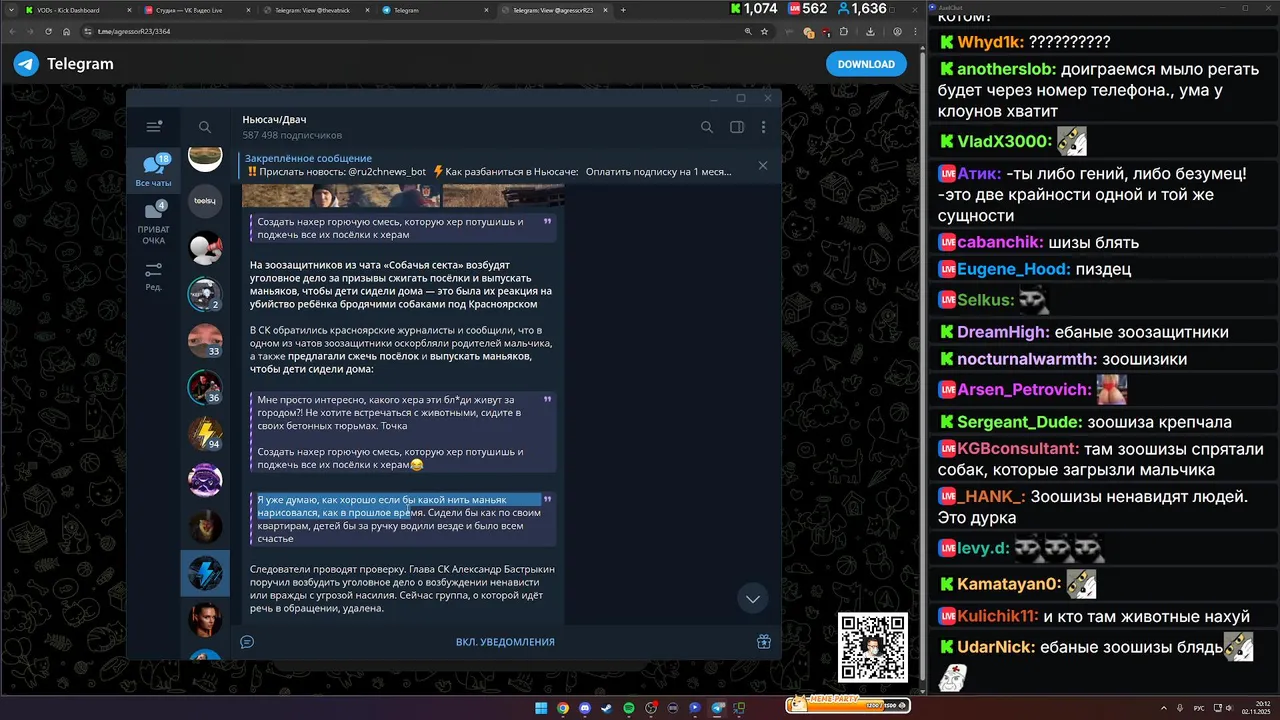The height and width of the screenshot is (720, 1280).
Task: Select the active blue lightning channel
Action: [205, 573]
